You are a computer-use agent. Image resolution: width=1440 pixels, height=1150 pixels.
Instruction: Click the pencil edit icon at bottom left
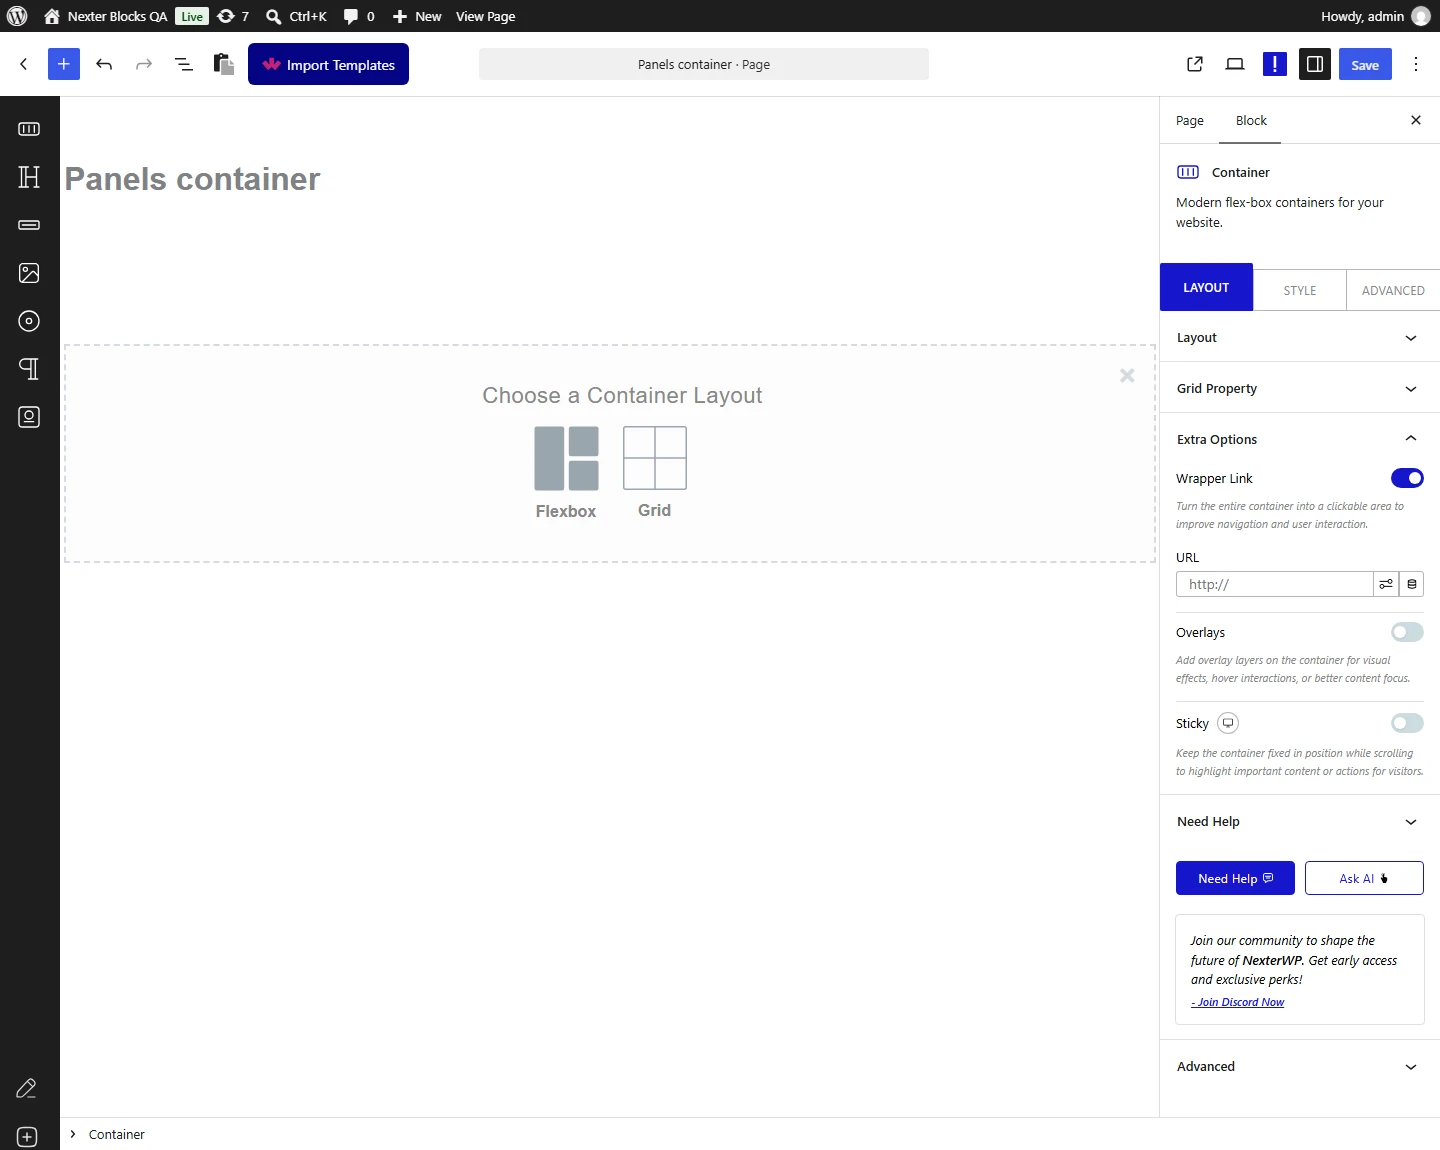(27, 1088)
